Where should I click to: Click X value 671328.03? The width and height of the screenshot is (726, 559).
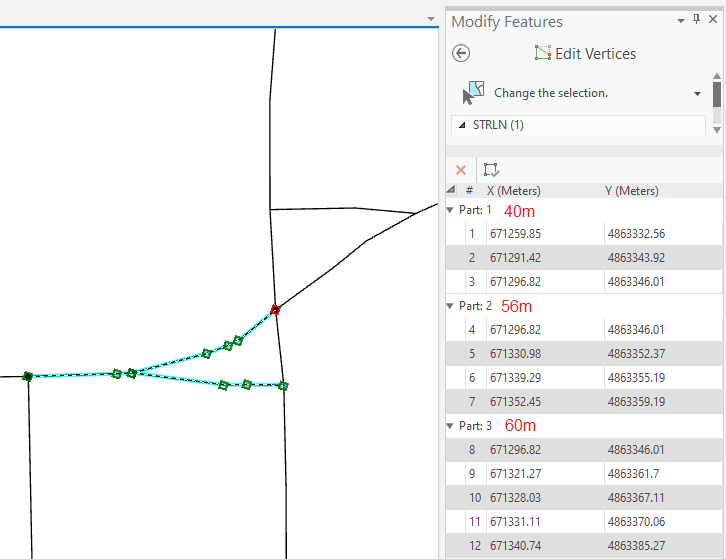pos(515,498)
